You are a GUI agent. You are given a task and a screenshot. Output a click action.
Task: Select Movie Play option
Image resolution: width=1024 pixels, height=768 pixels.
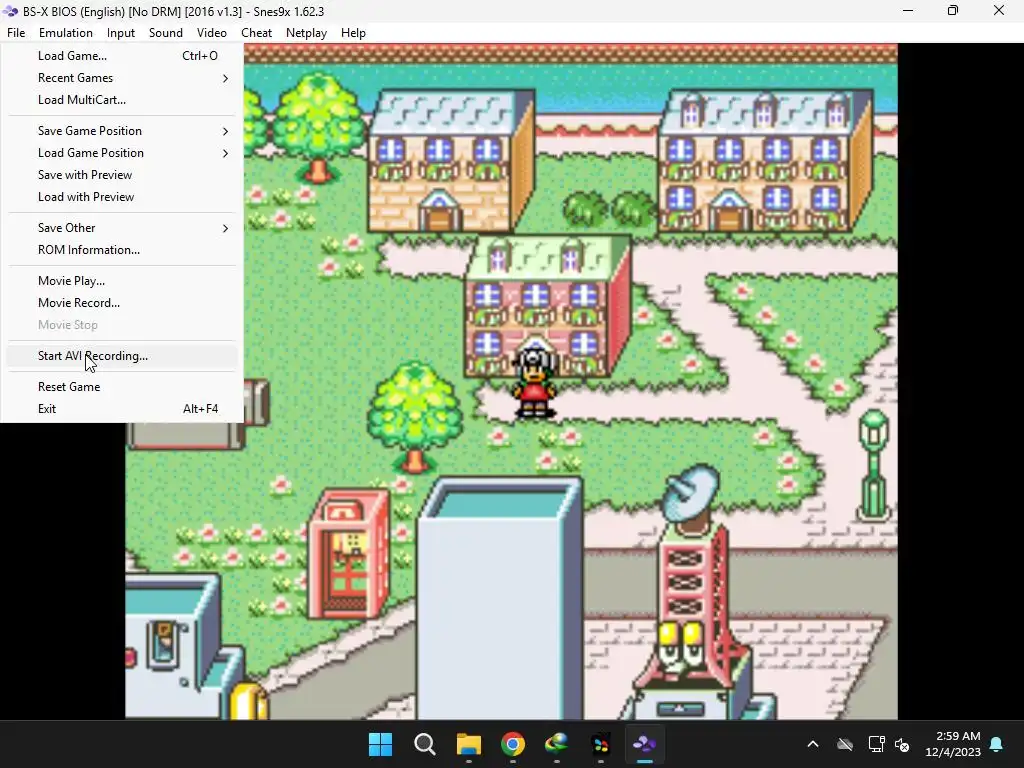pyautogui.click(x=122, y=281)
